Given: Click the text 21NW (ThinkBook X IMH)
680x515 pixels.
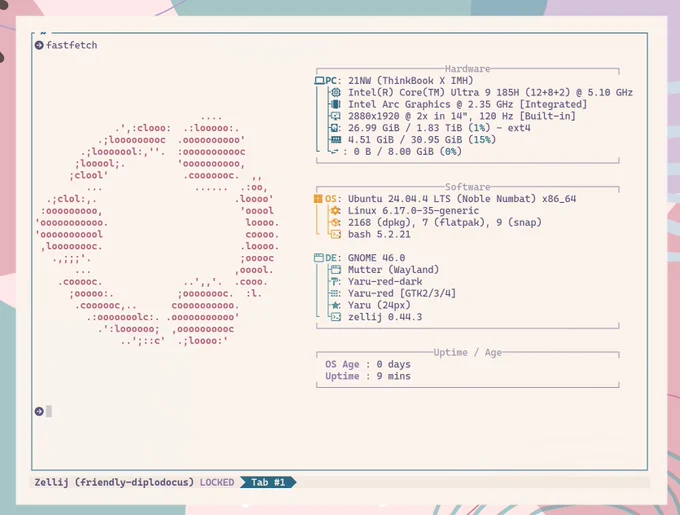Looking at the screenshot, I should pos(411,81).
